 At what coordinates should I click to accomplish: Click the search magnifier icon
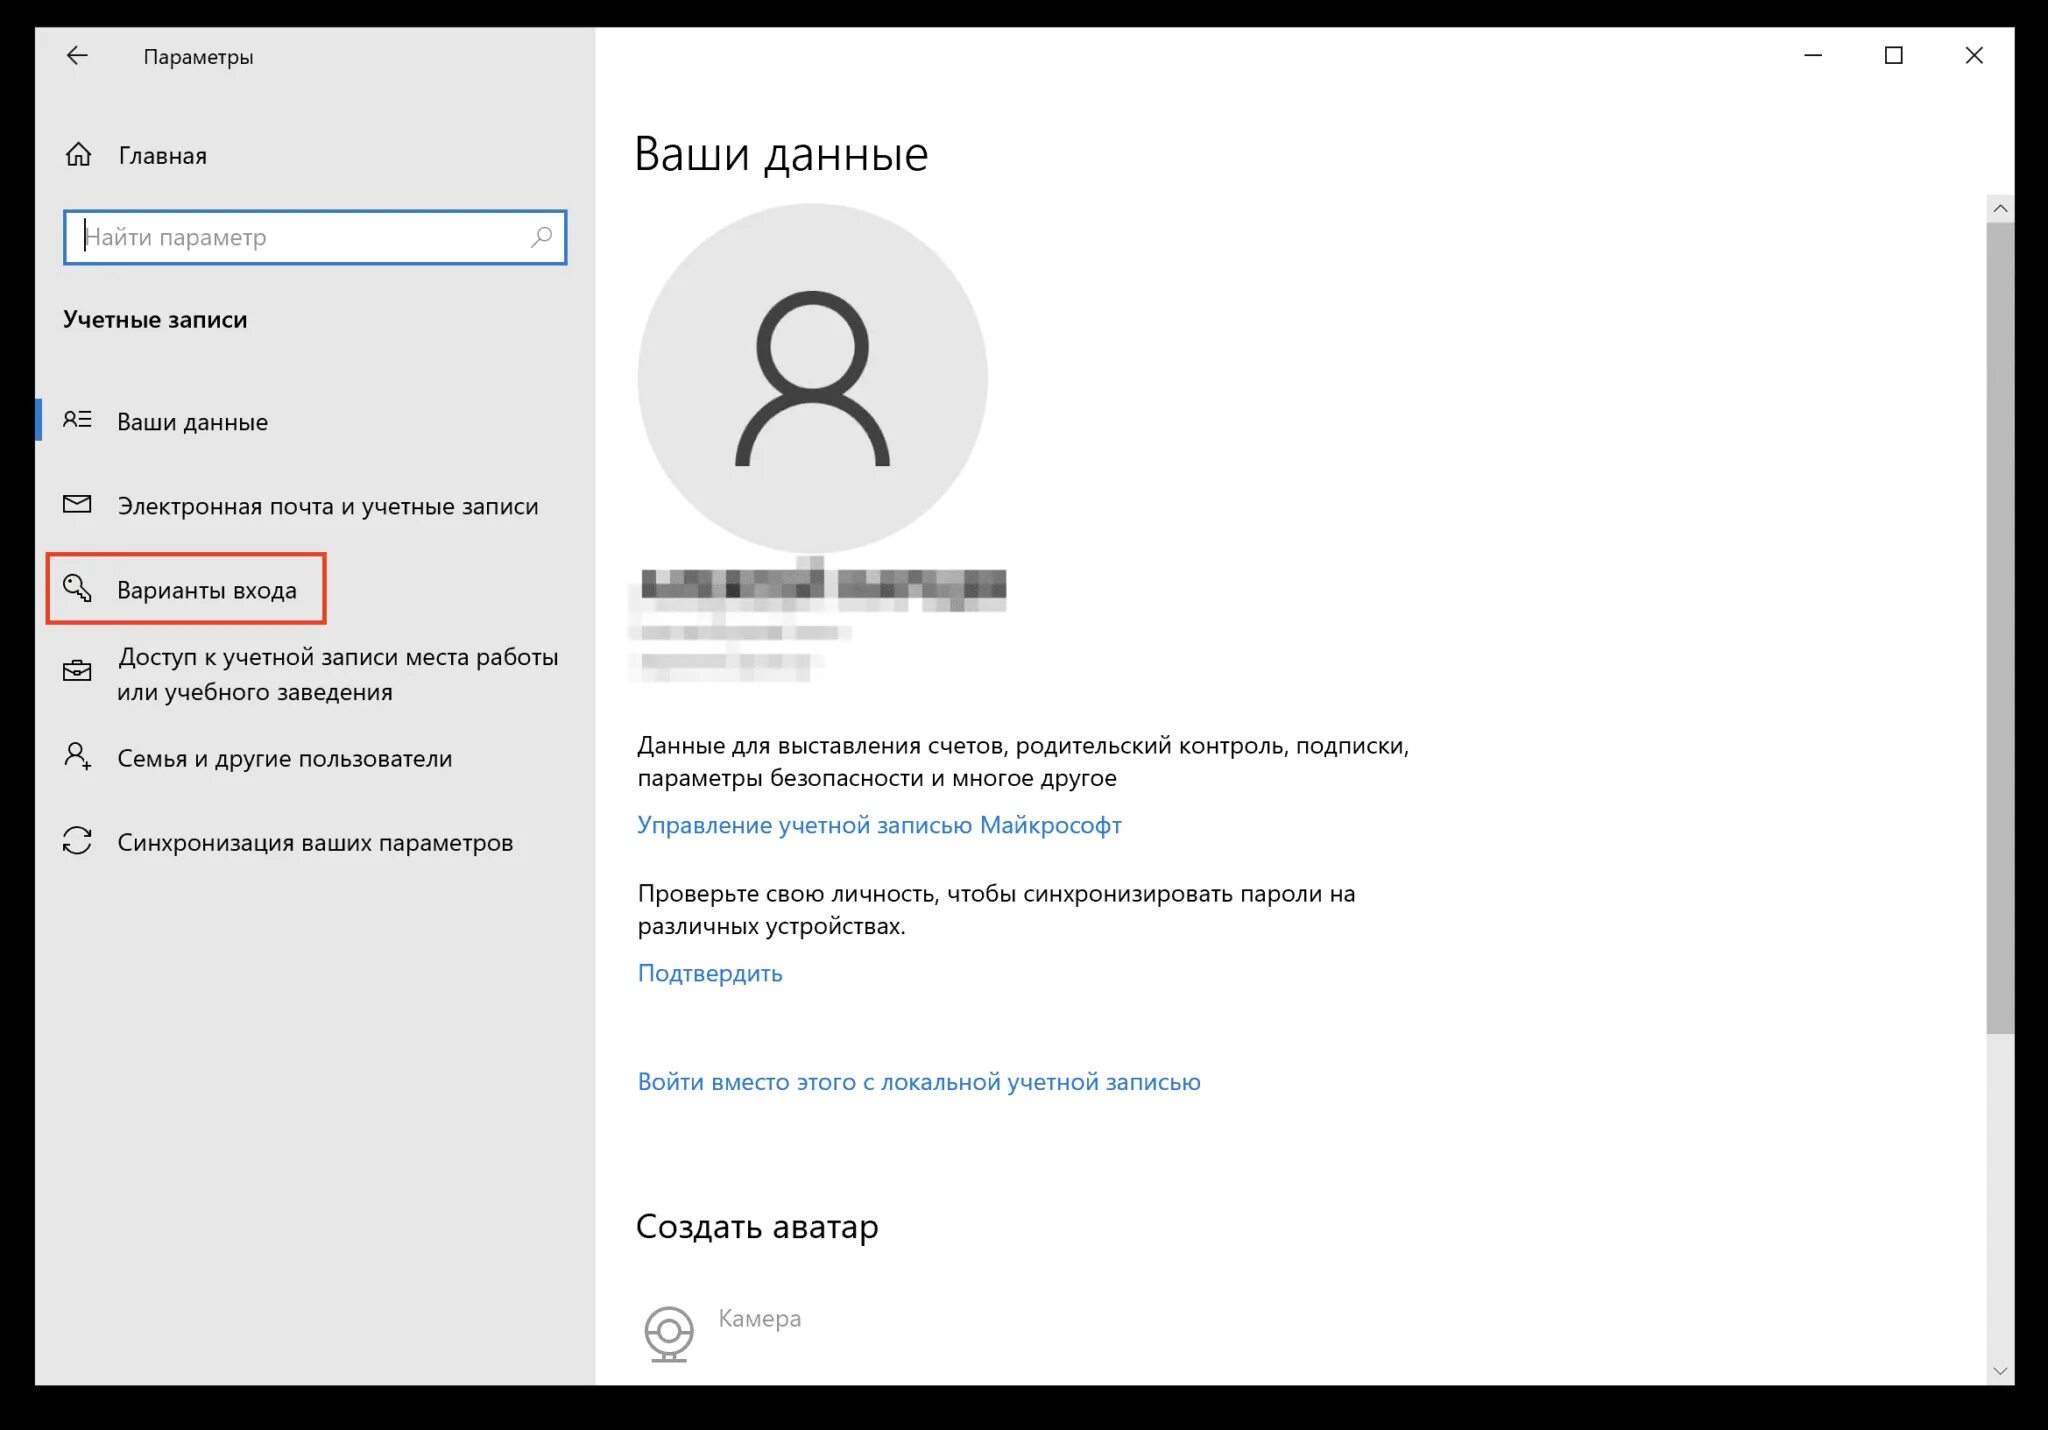tap(541, 237)
